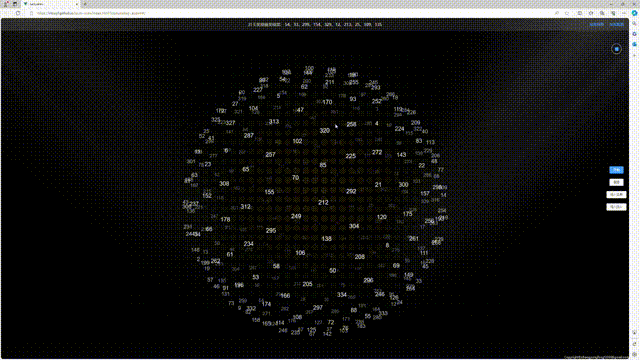
Task: Select number 249 in the sphere
Action: pyautogui.click(x=296, y=216)
